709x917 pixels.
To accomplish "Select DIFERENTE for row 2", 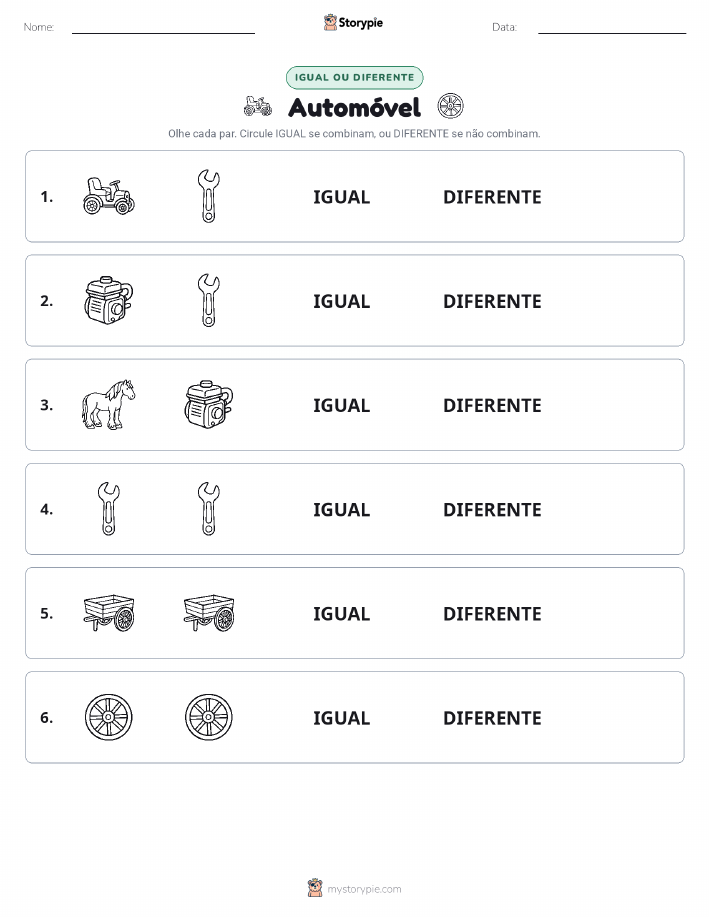I will [492, 301].
